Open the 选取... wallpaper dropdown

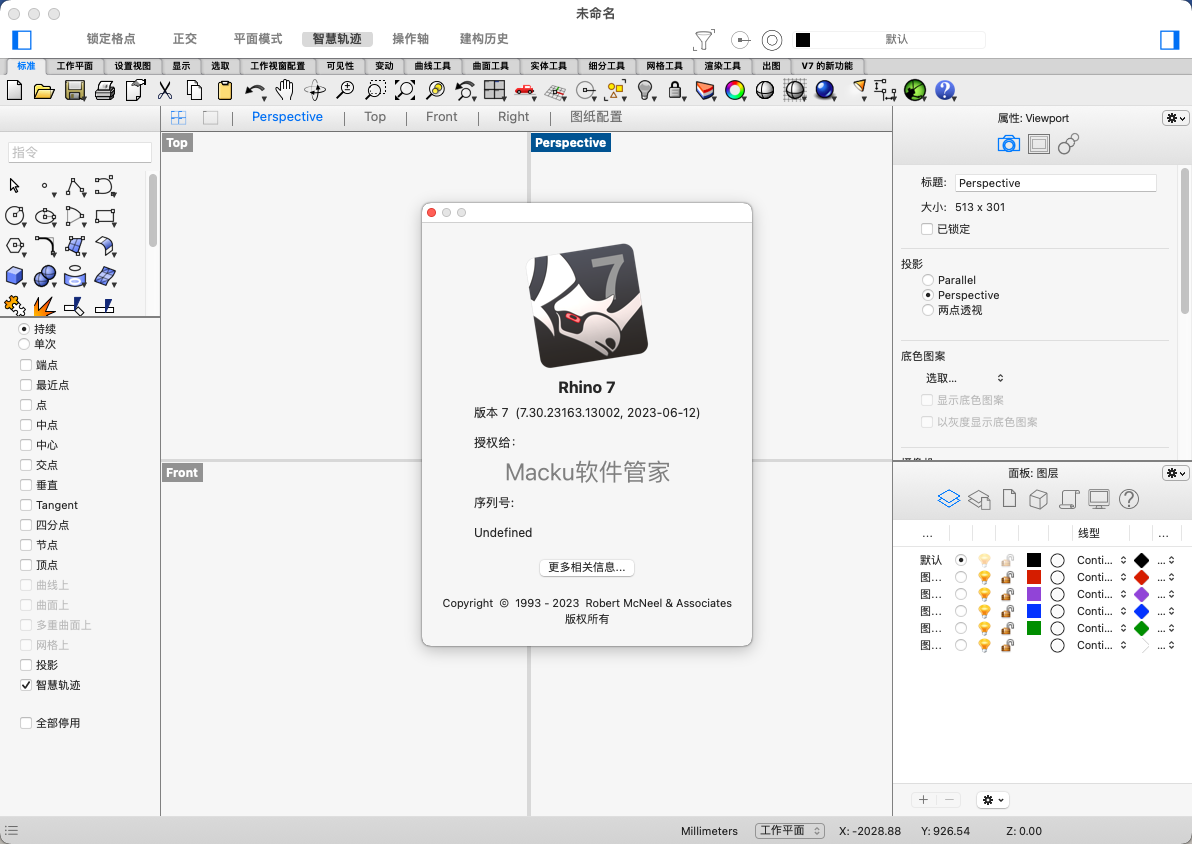click(964, 378)
